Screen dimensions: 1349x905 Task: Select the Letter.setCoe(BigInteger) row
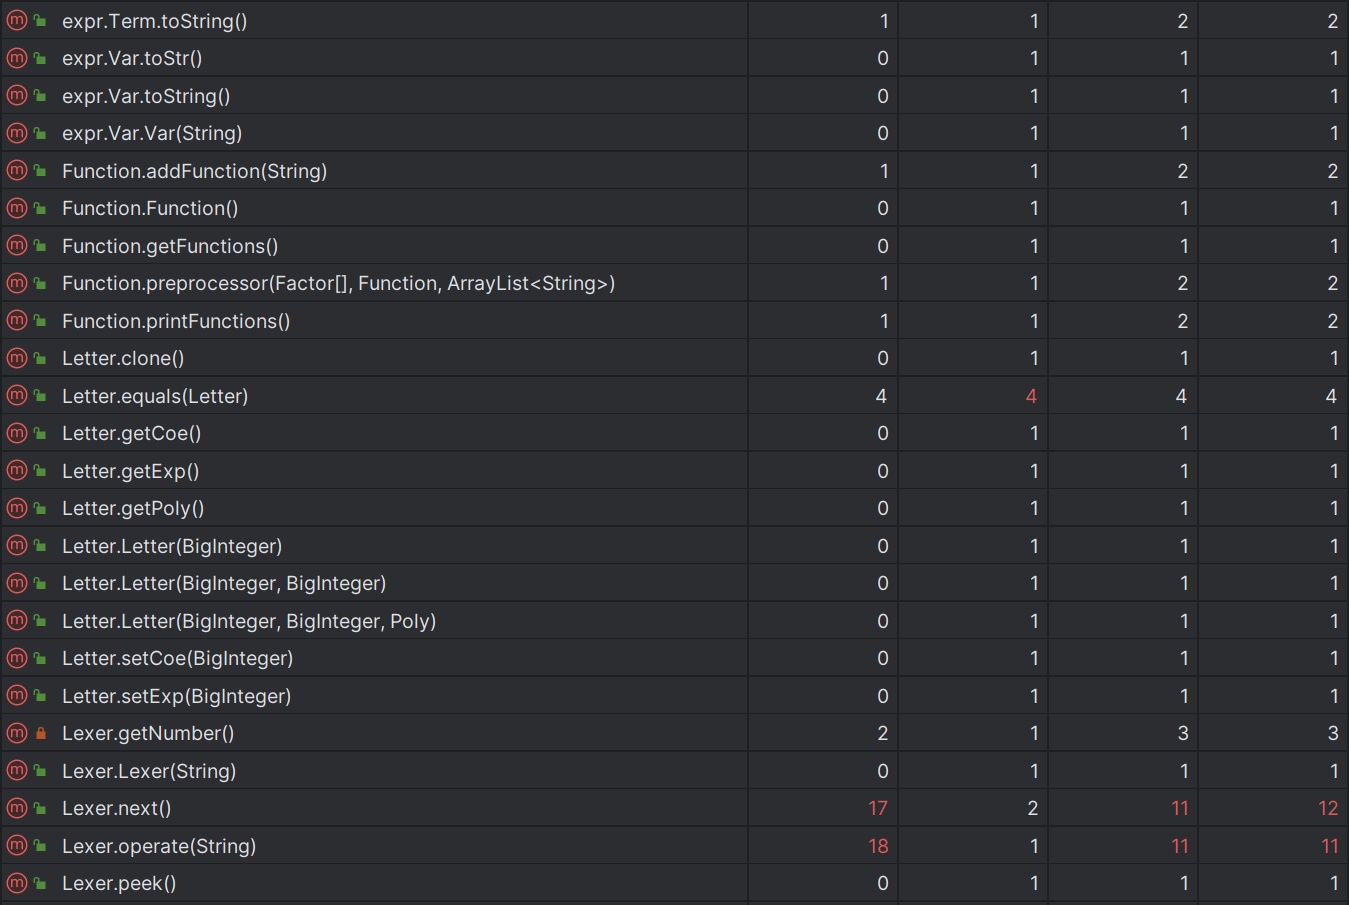177,659
